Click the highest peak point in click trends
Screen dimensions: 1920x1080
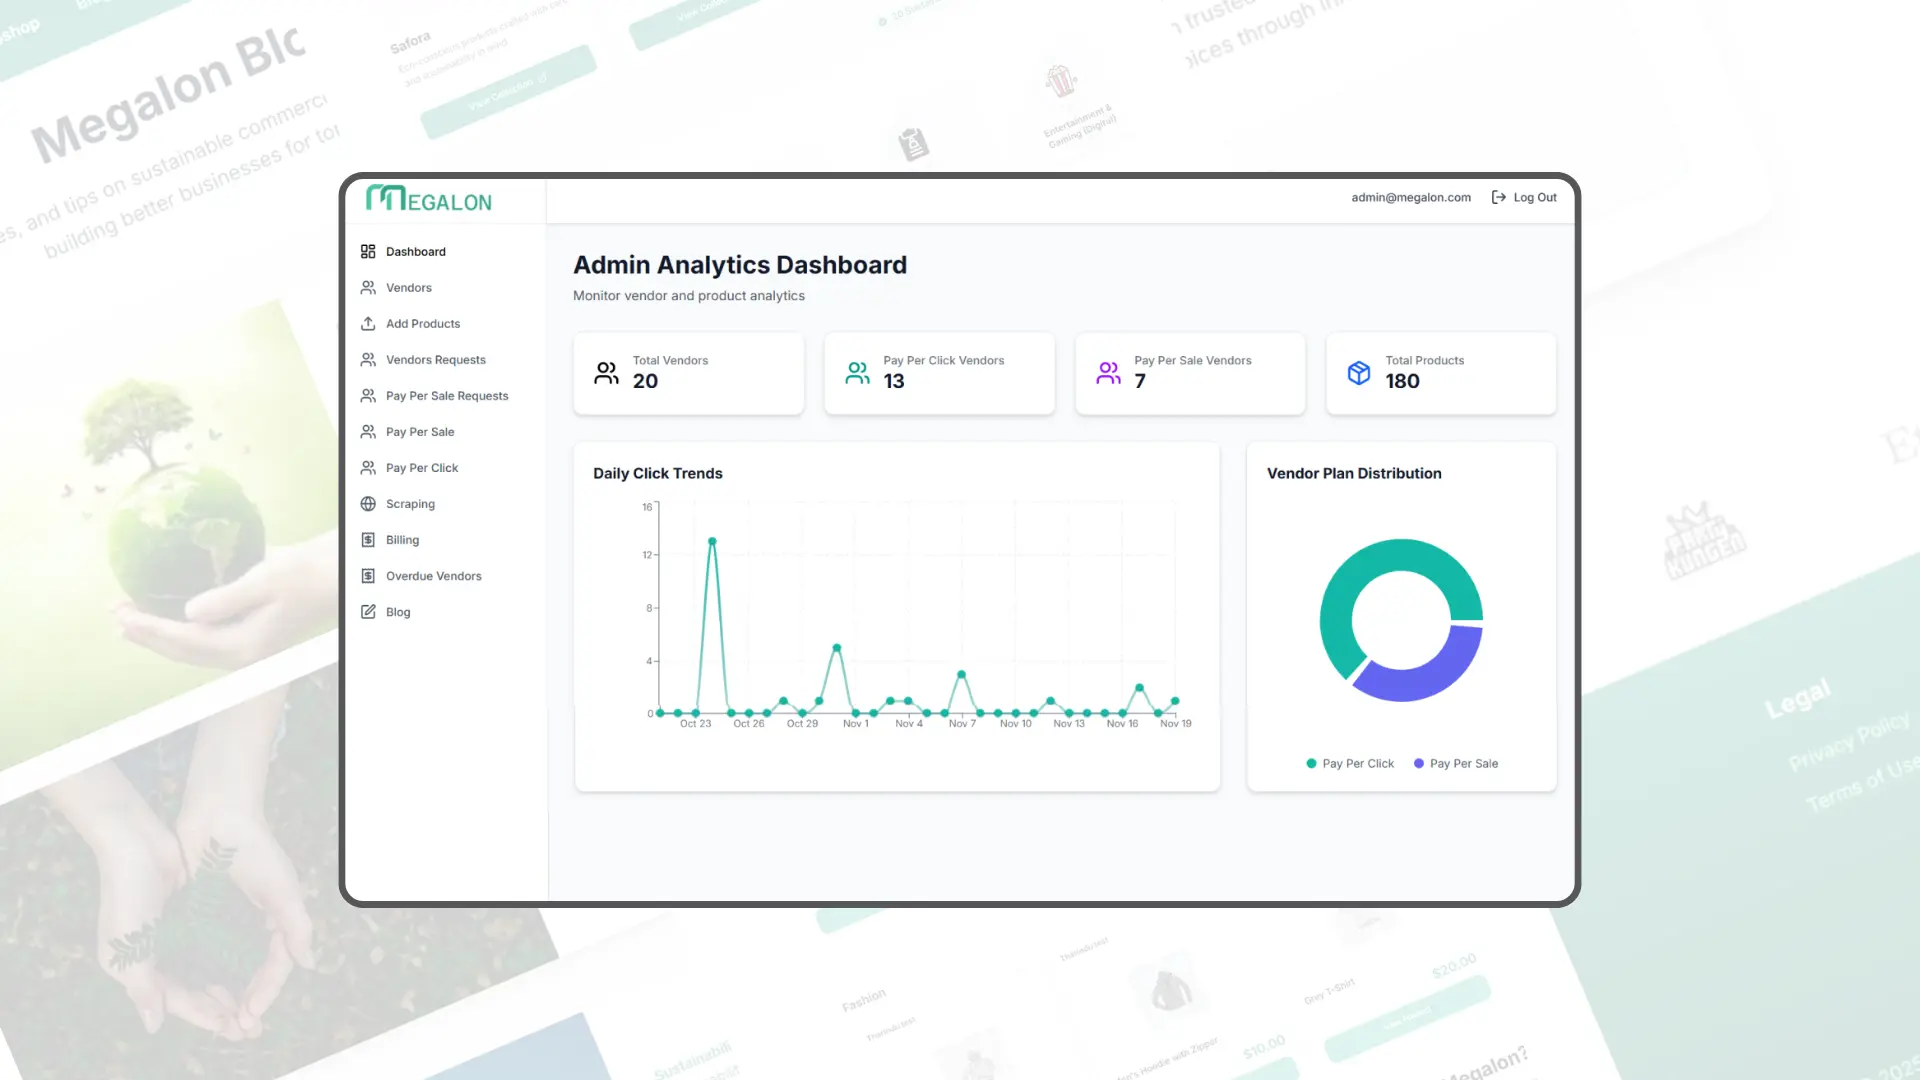pyautogui.click(x=712, y=541)
